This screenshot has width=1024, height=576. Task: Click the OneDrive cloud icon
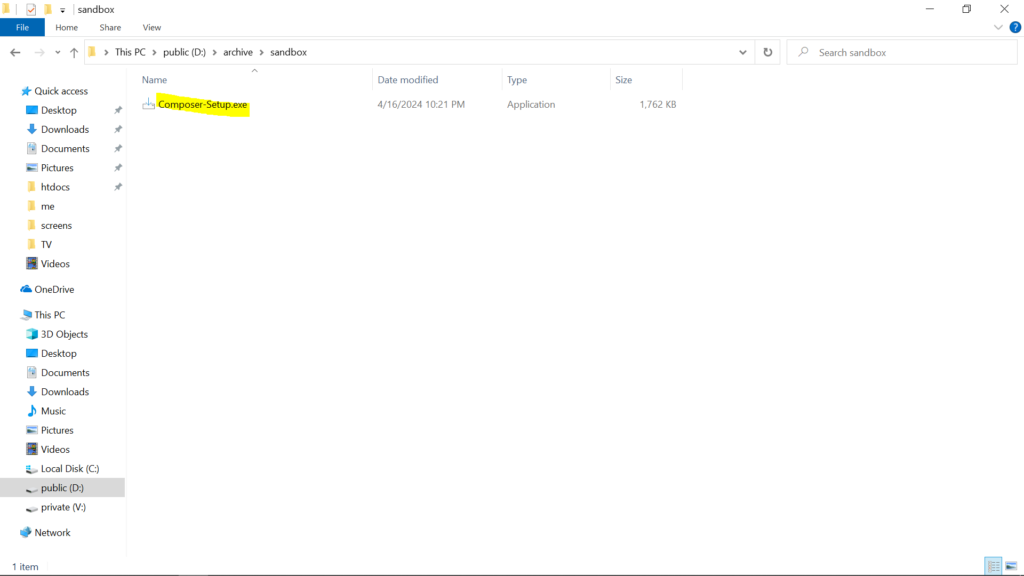pyautogui.click(x=25, y=289)
